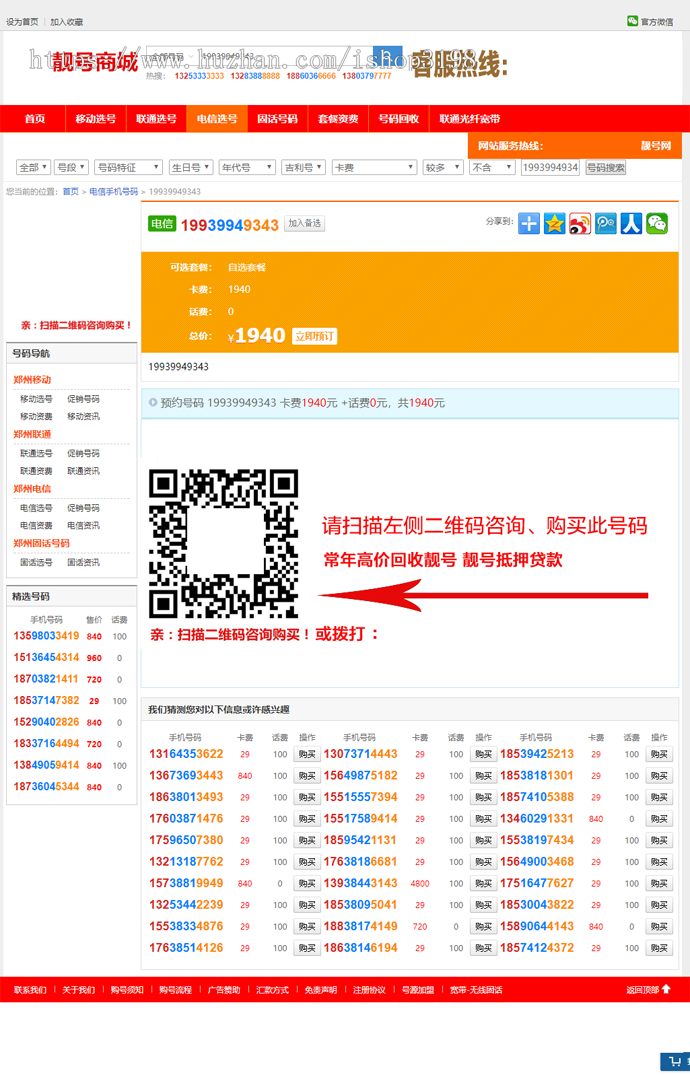Share via Sina Weibo icon

click(x=580, y=224)
